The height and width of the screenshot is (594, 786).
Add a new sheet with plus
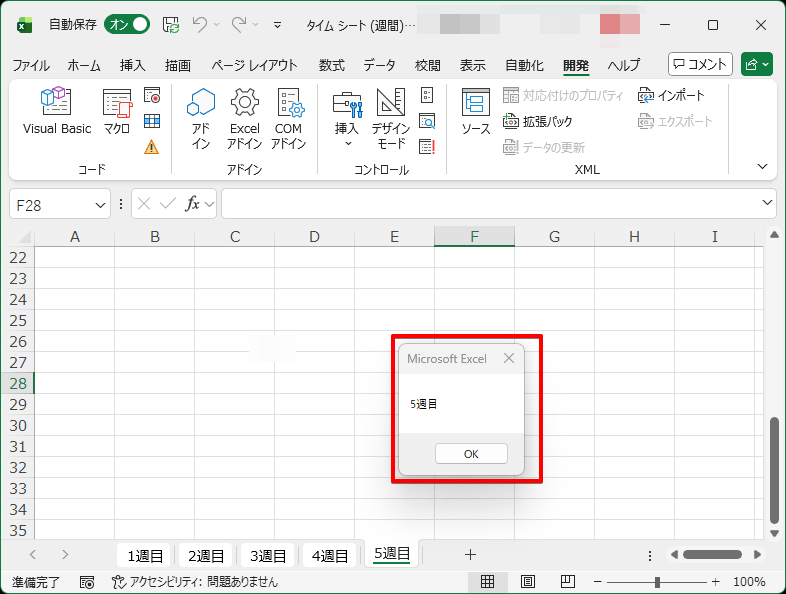470,554
